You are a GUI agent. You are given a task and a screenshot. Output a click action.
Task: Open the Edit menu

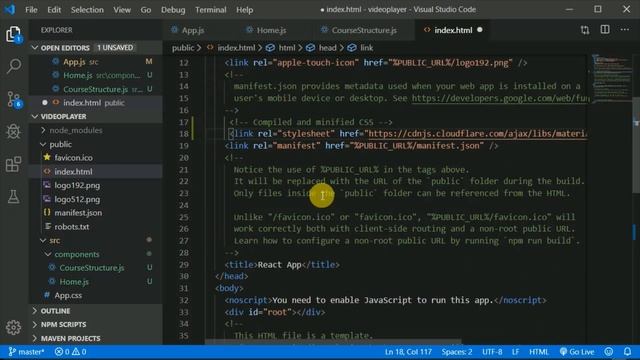[x=54, y=10]
